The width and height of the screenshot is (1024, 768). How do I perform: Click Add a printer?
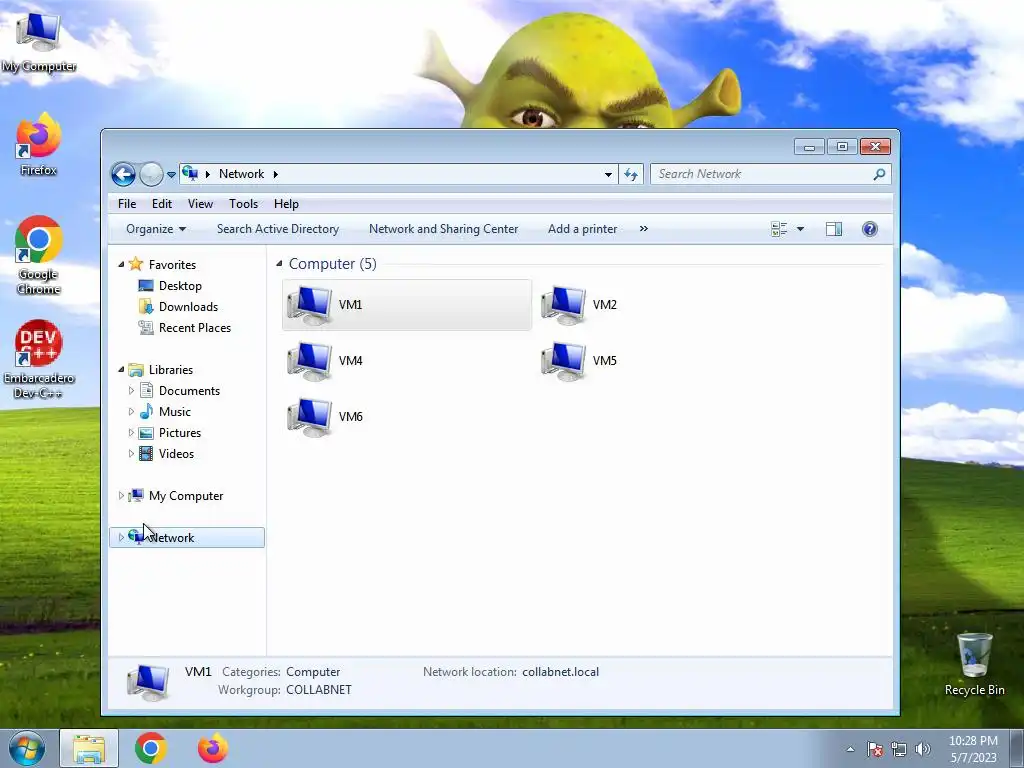(583, 229)
